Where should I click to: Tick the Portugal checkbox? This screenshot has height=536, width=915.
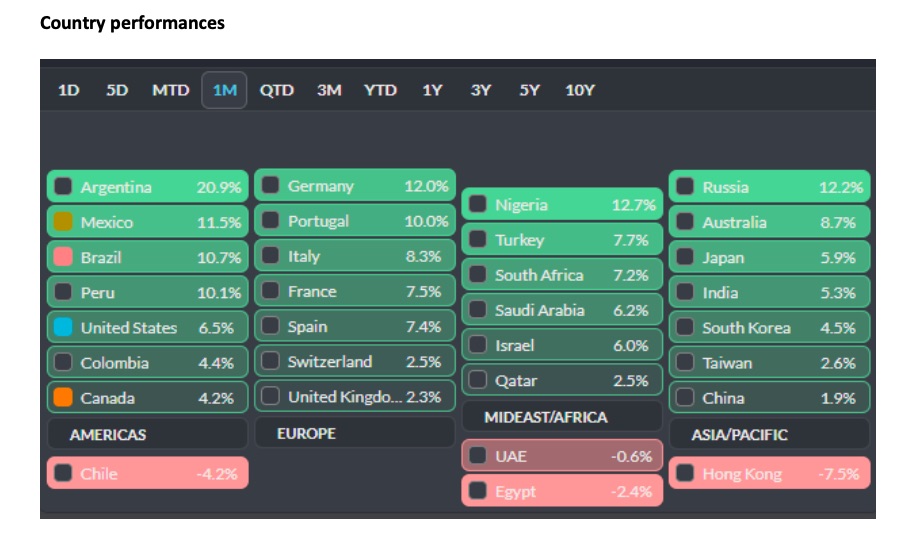[270, 220]
